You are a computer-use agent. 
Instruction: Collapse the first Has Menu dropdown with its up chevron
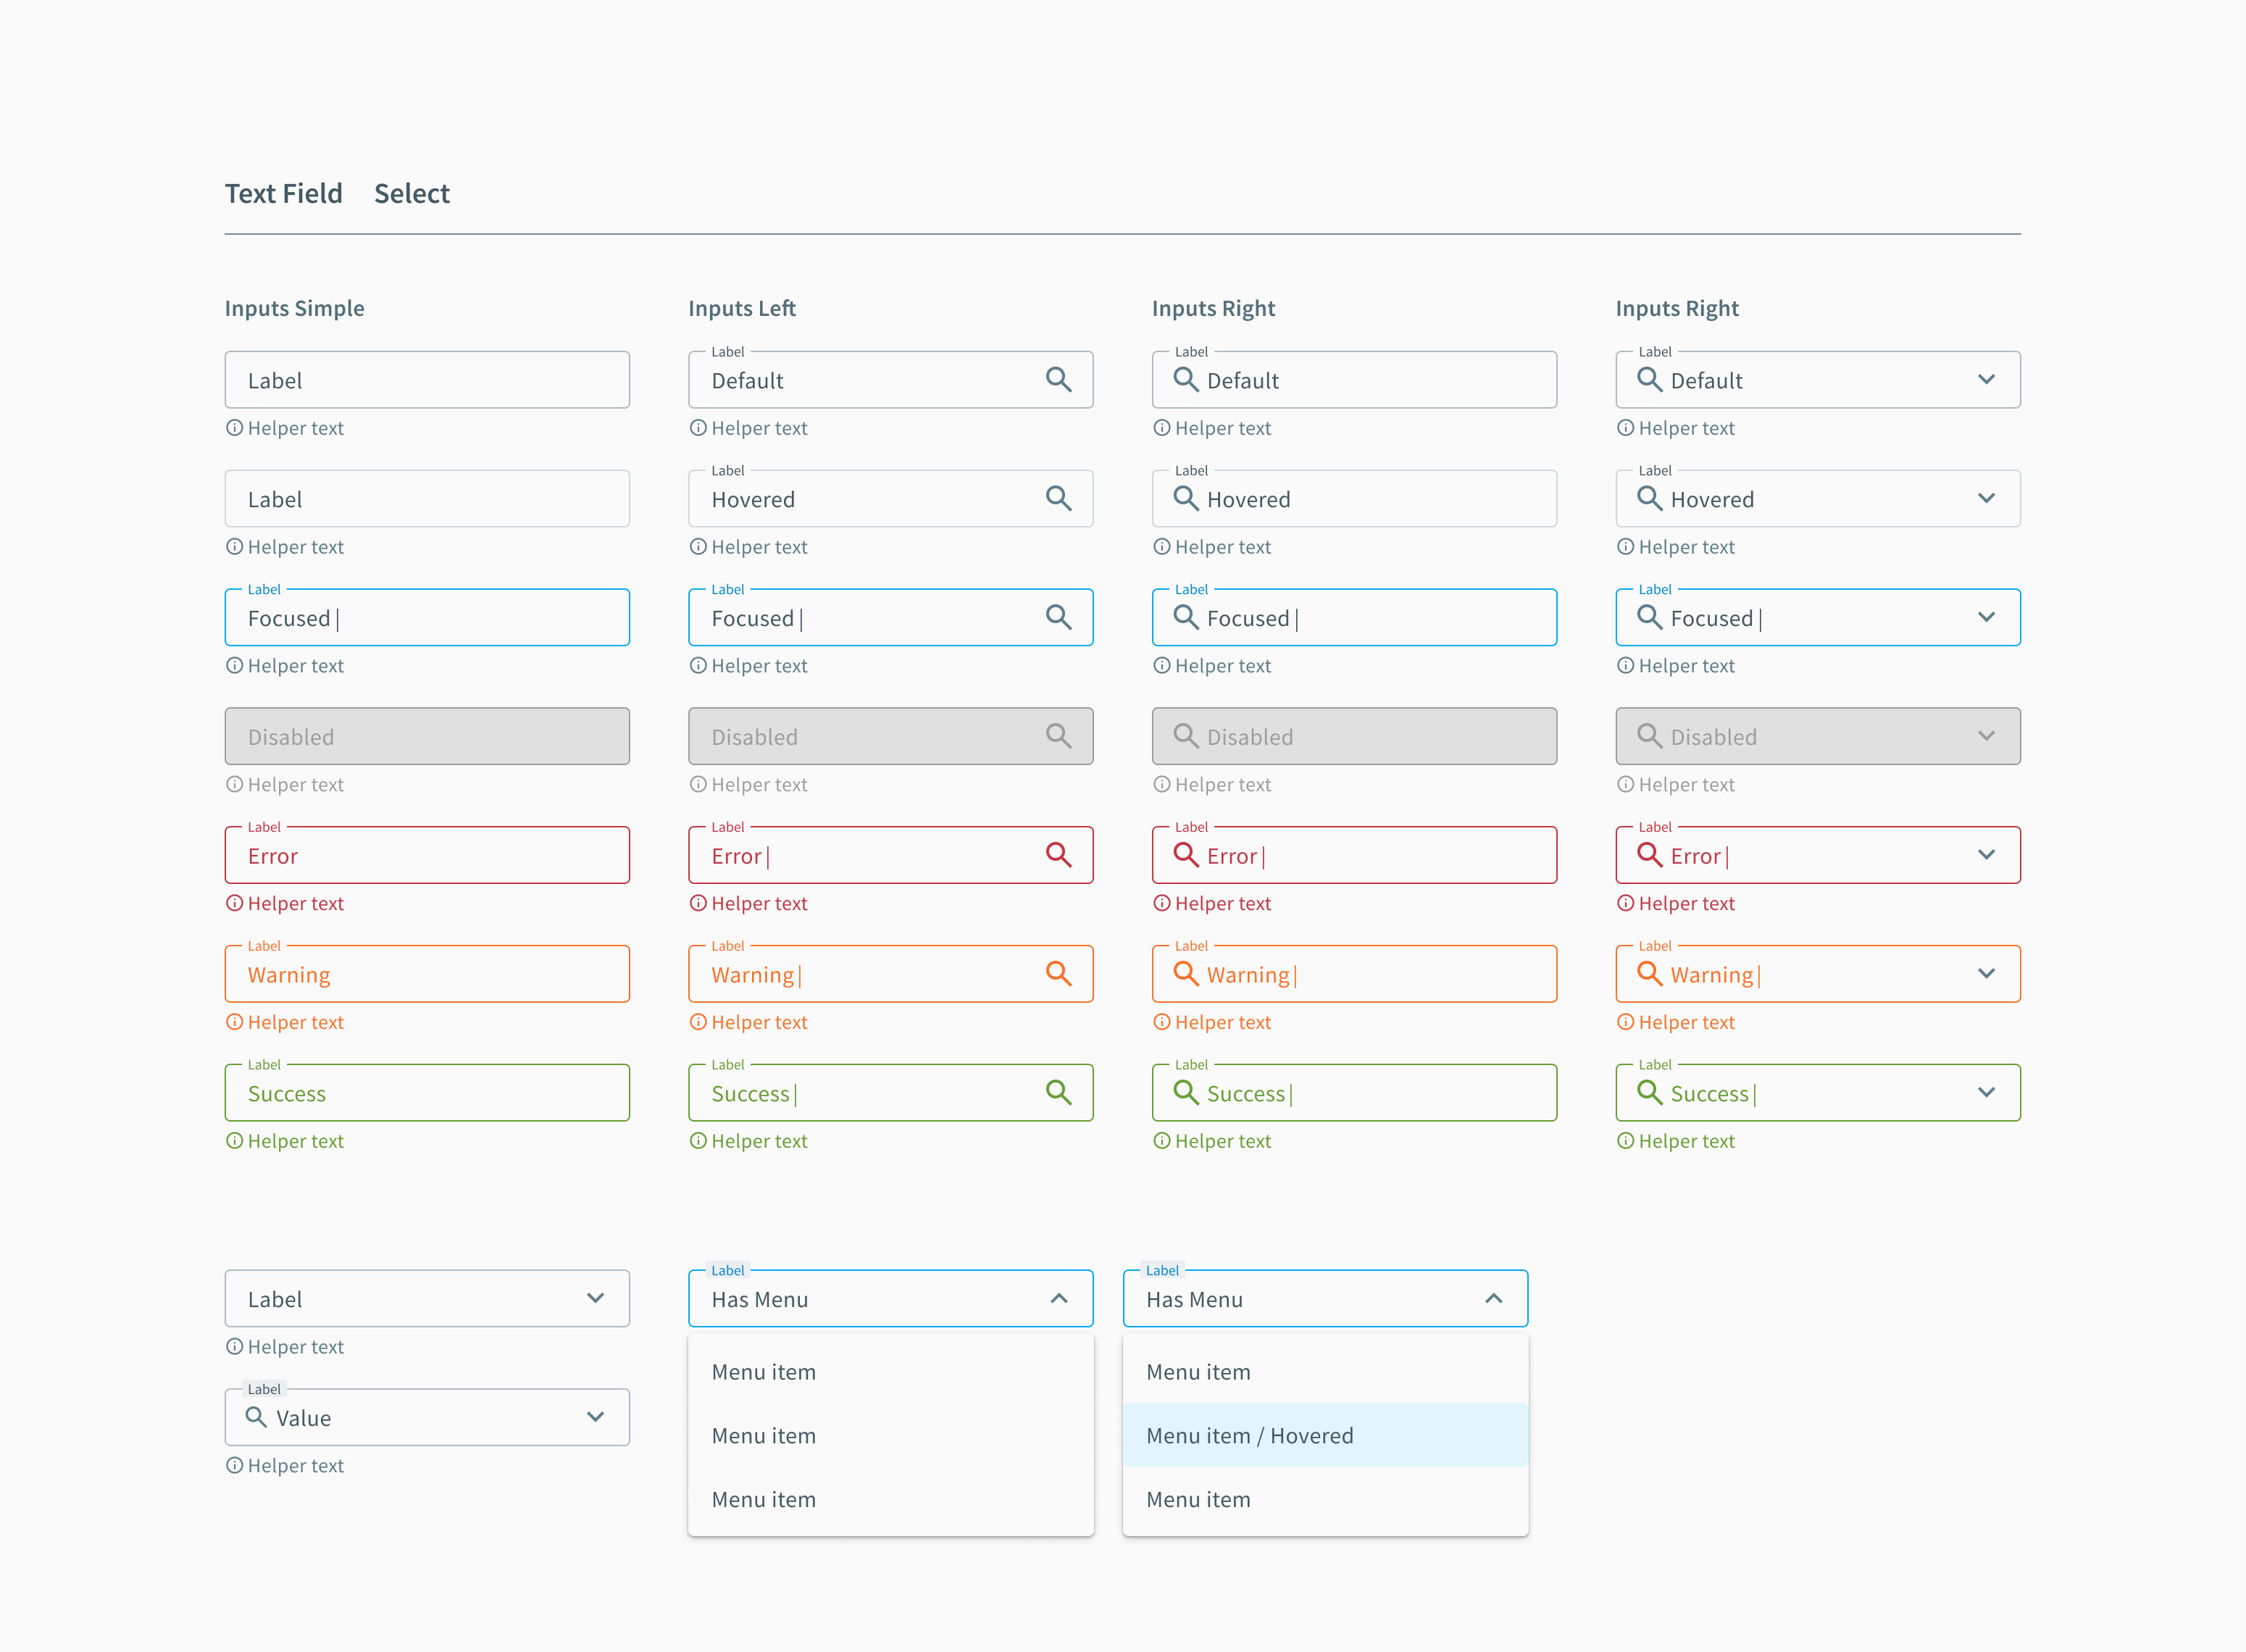pos(1059,1298)
